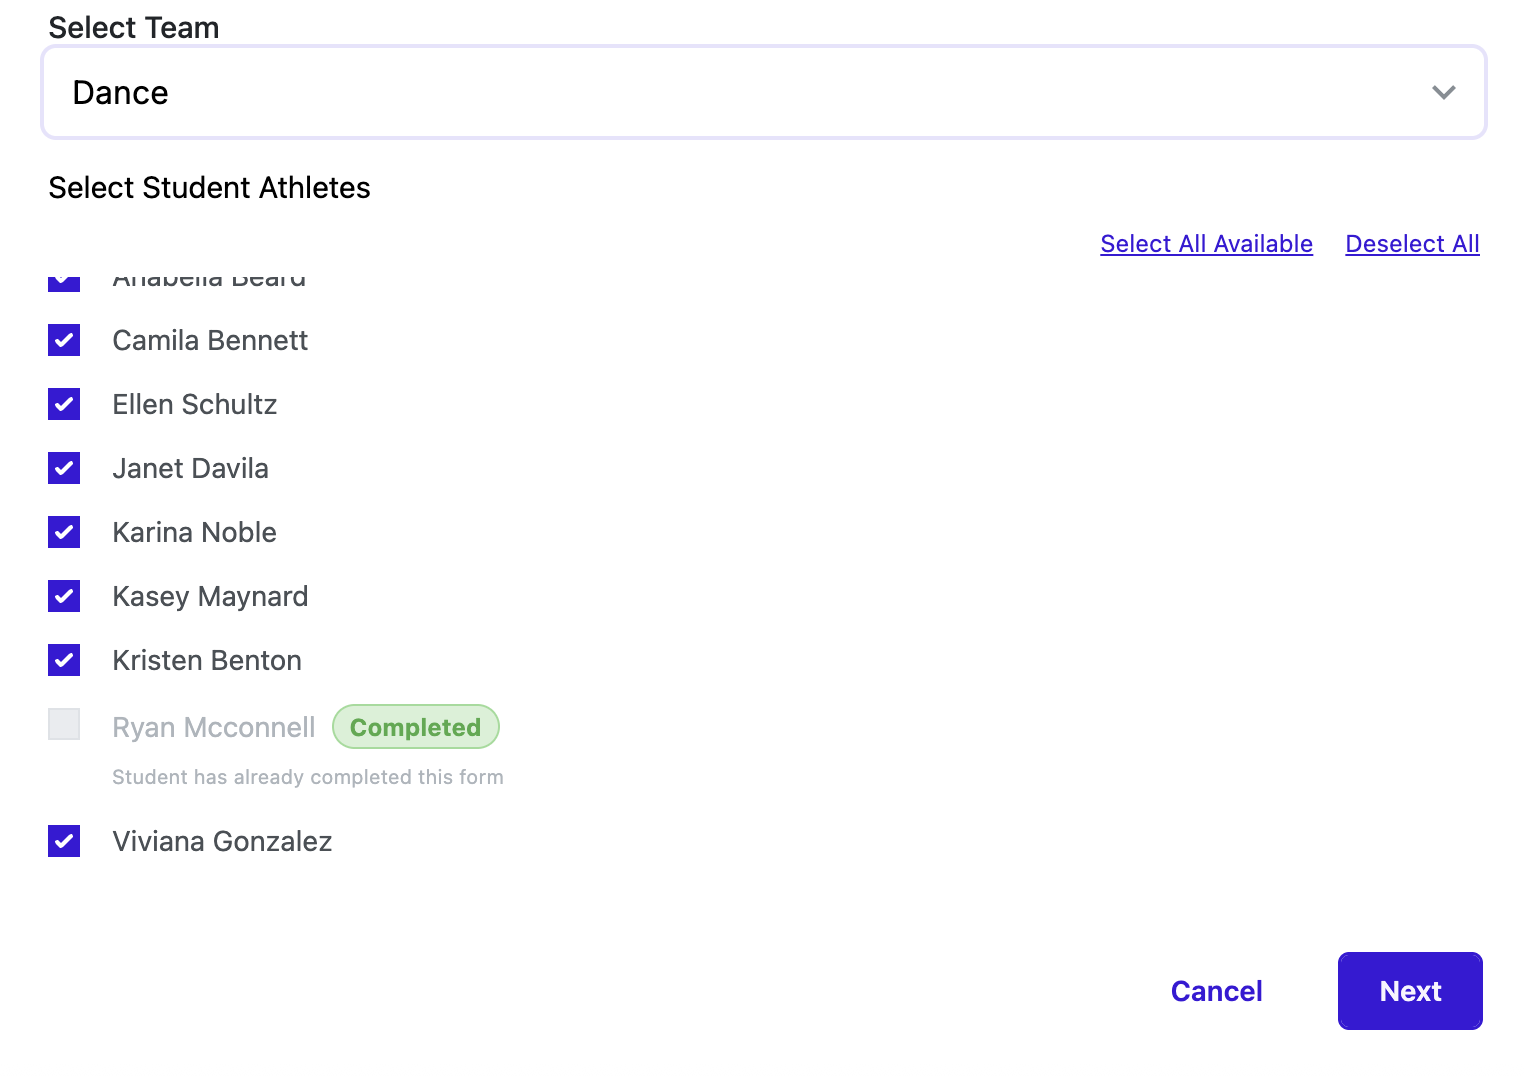Image resolution: width=1524 pixels, height=1076 pixels.
Task: Toggle Karina Noble checkbox off
Action: tap(64, 532)
